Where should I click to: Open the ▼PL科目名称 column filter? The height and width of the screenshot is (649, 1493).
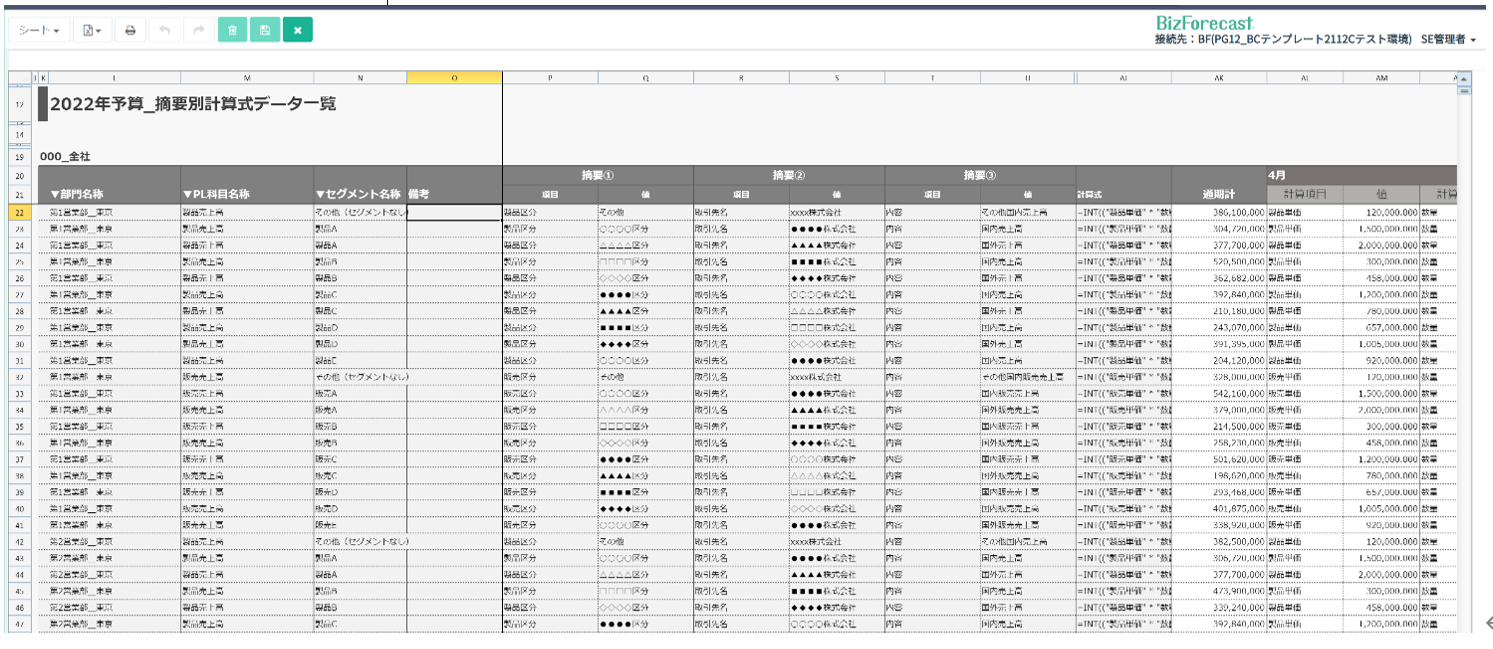[x=216, y=193]
